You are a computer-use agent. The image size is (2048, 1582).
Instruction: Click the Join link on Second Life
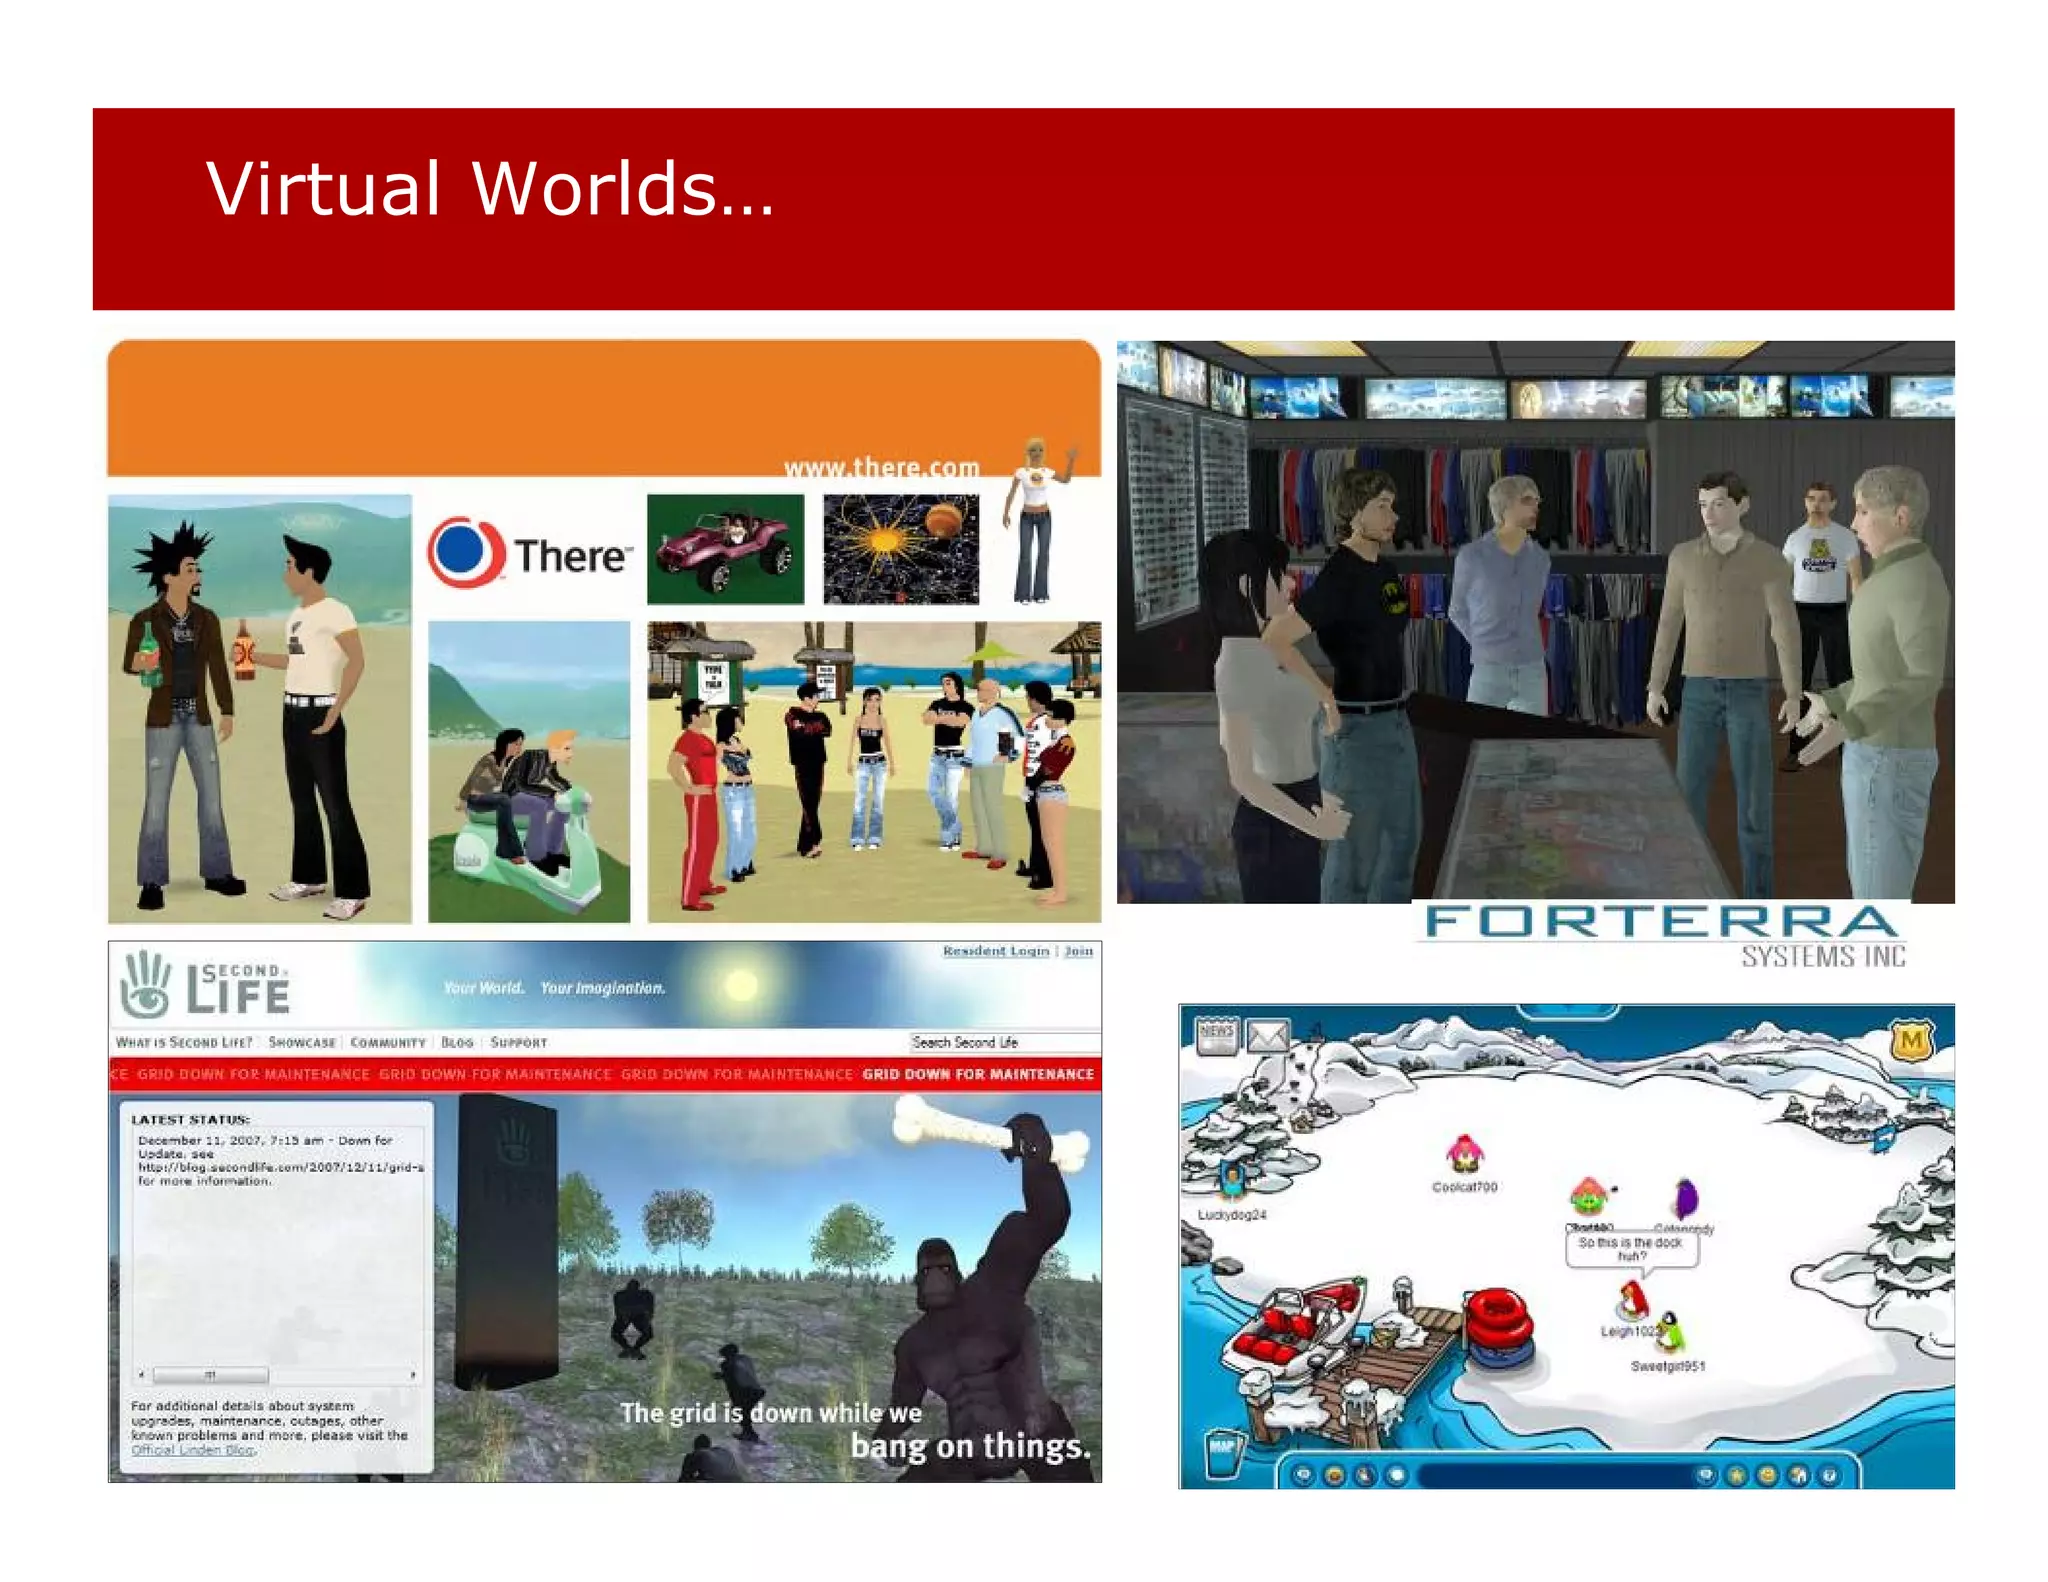pos(1078,951)
